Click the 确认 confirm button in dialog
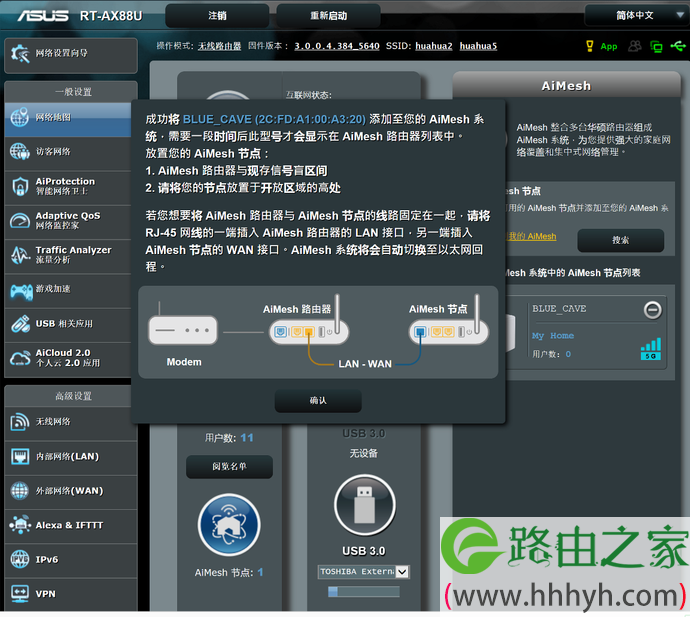This screenshot has width=690, height=617. (318, 400)
